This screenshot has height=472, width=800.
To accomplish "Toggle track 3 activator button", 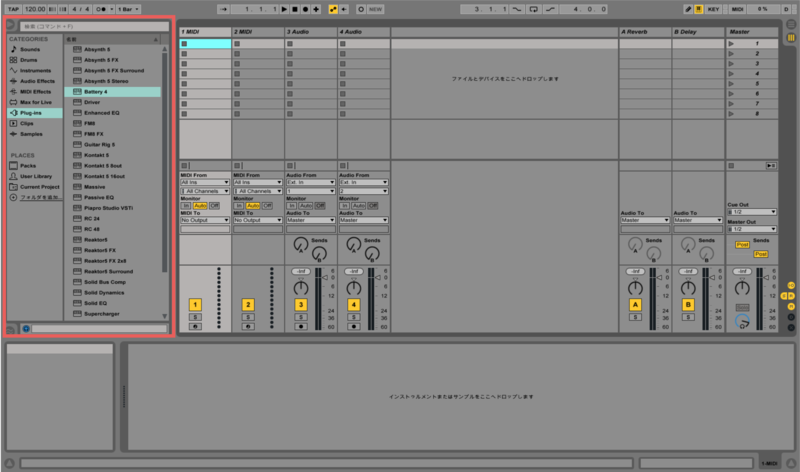I will coord(301,305).
